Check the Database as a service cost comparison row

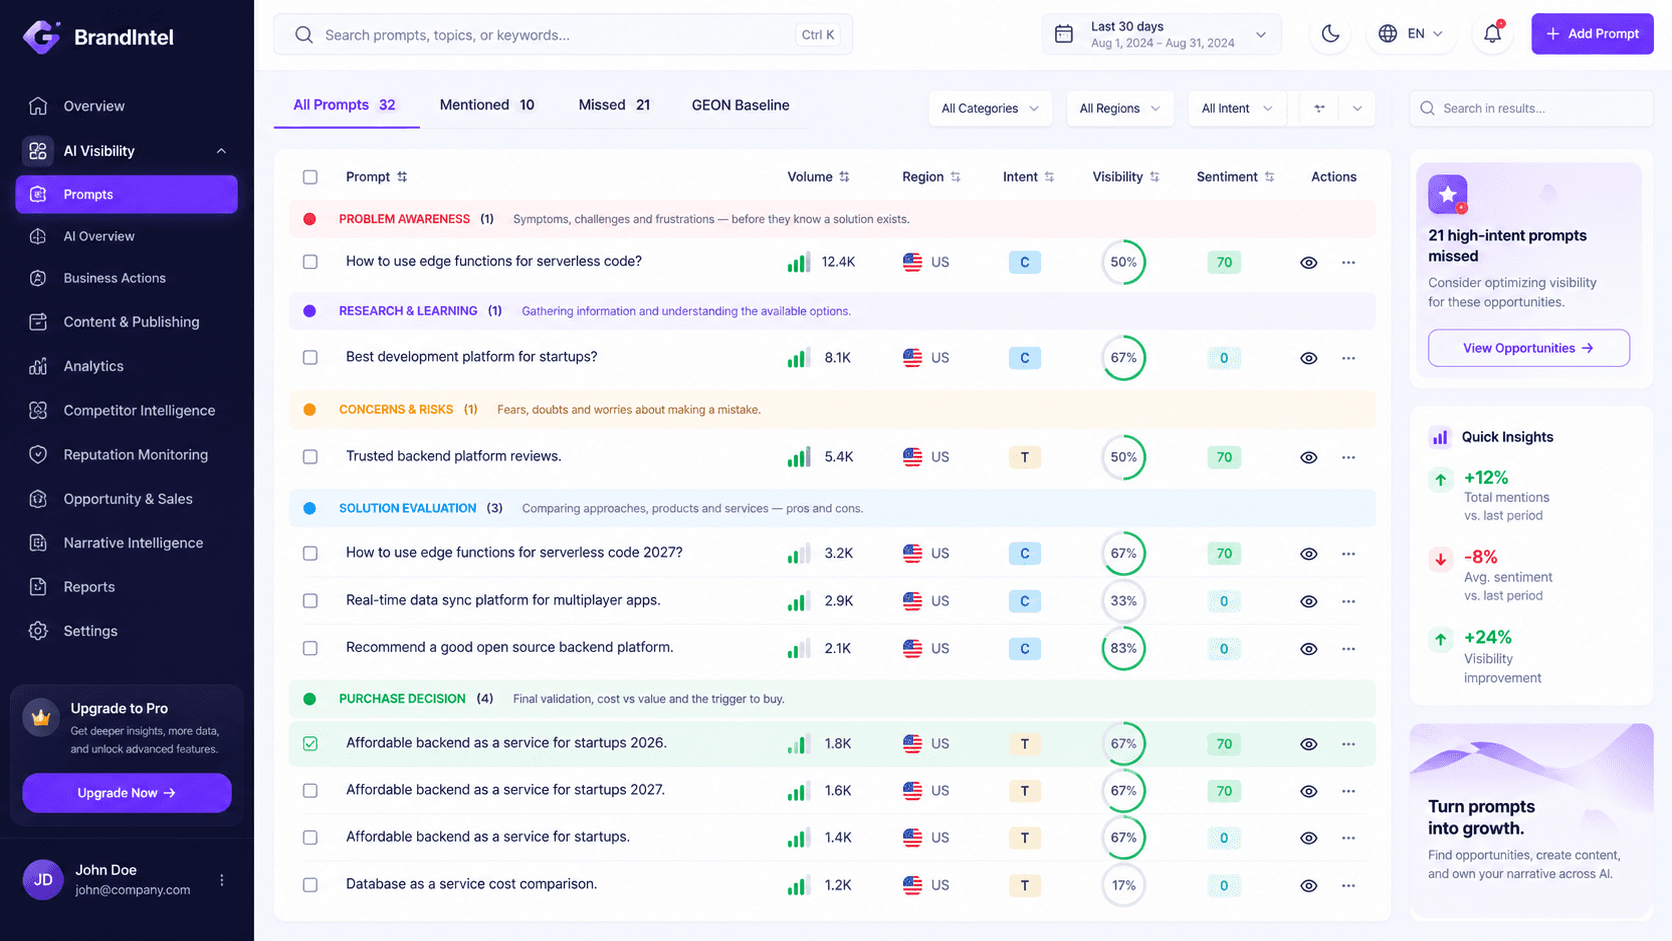310,885
